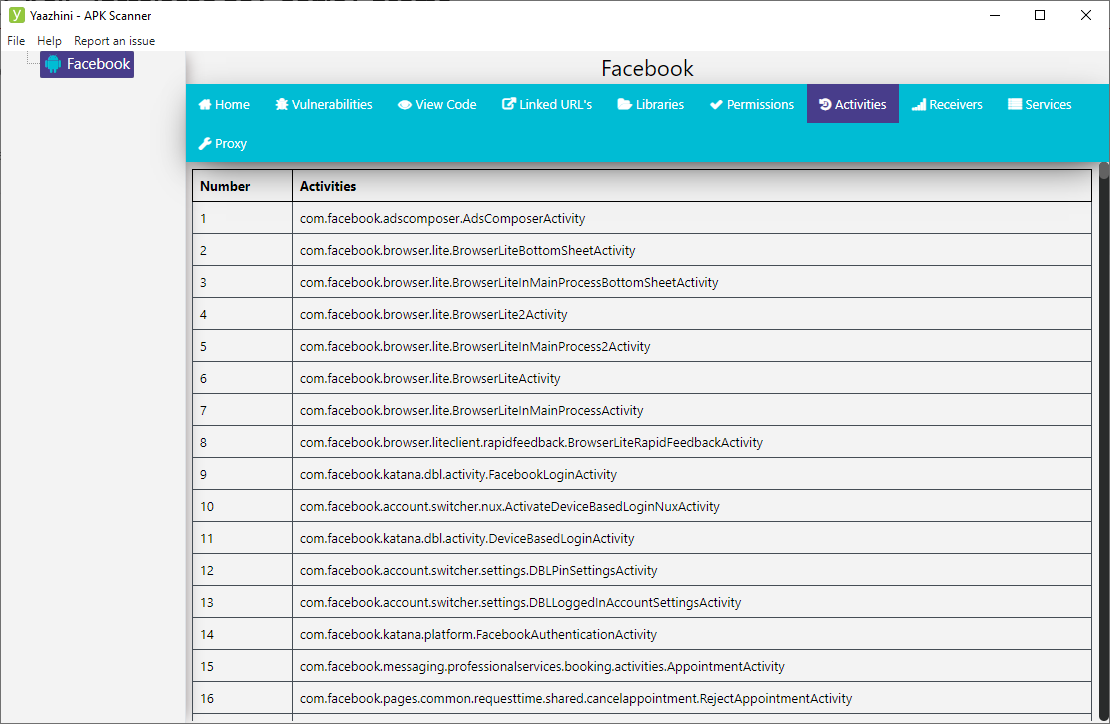This screenshot has height=724, width=1110.
Task: Click the View Code eye icon
Action: click(405, 105)
